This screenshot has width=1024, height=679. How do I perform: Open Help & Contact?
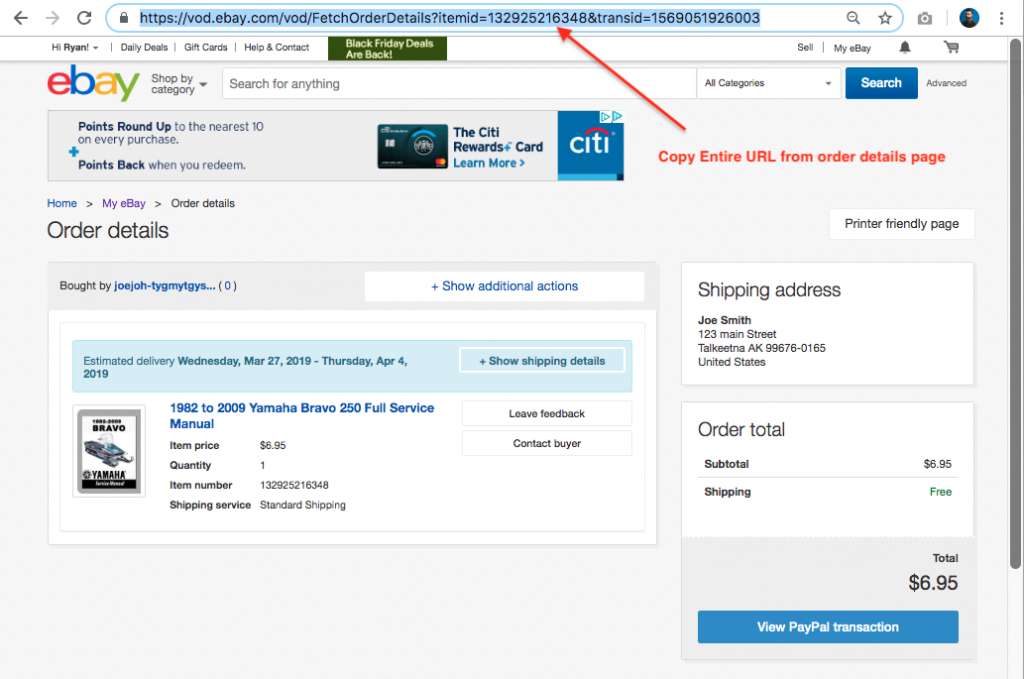click(276, 47)
